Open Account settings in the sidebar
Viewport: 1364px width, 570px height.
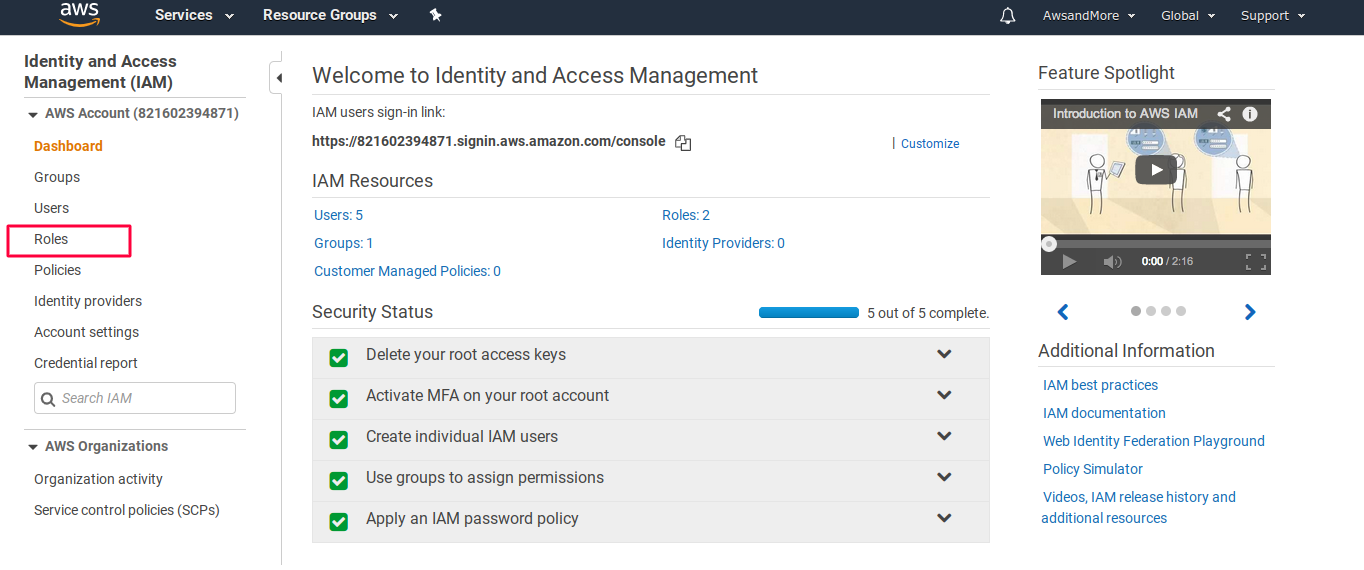click(86, 332)
